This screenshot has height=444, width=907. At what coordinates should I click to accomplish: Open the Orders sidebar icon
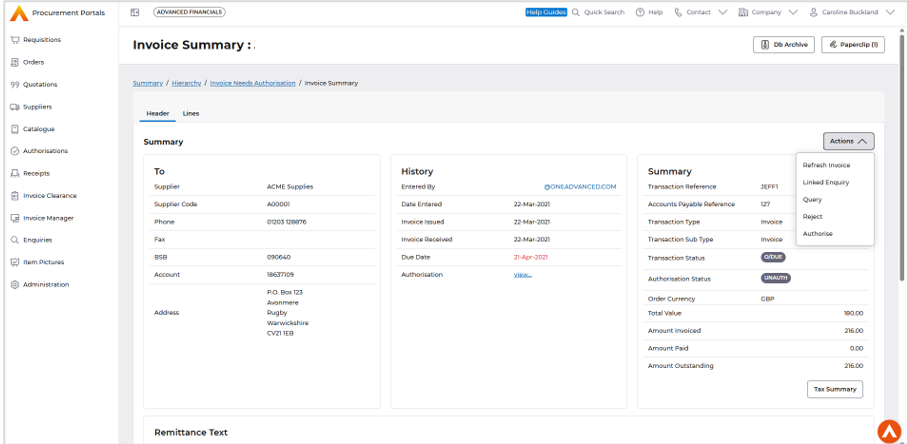pos(15,62)
